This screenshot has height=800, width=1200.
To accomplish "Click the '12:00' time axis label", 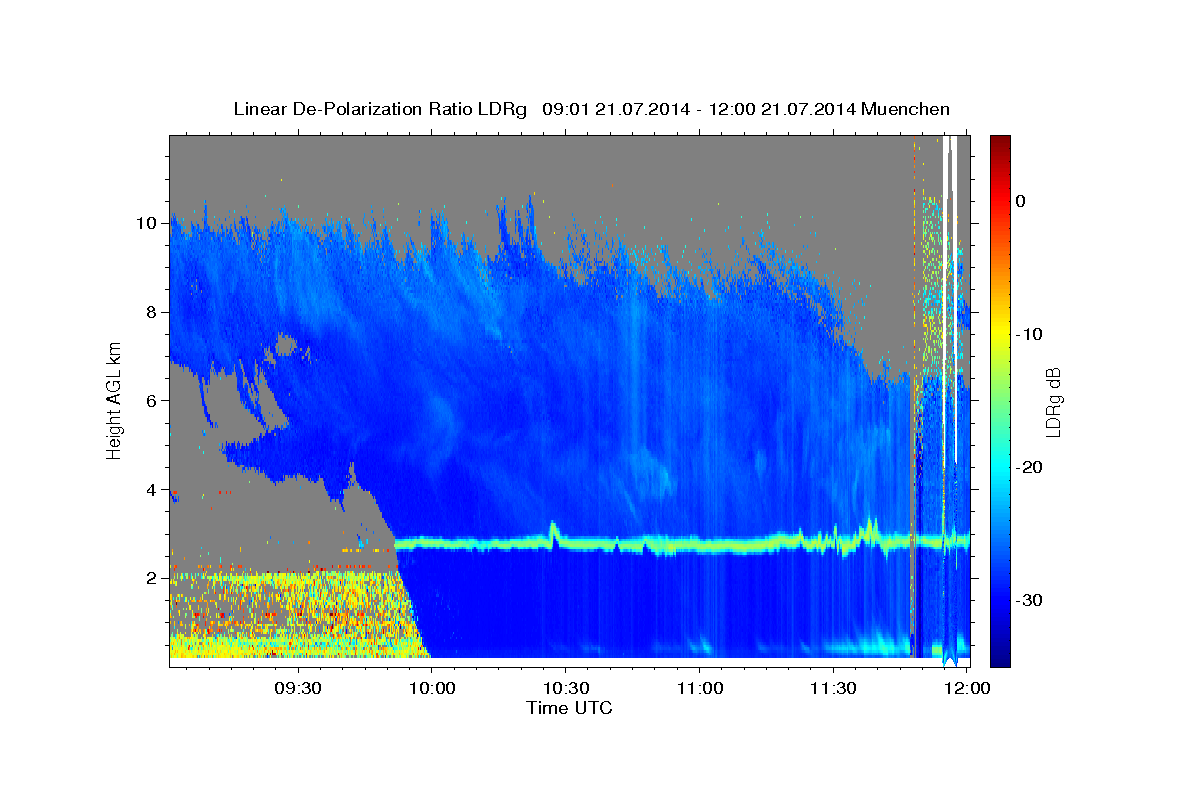I will tap(966, 688).
